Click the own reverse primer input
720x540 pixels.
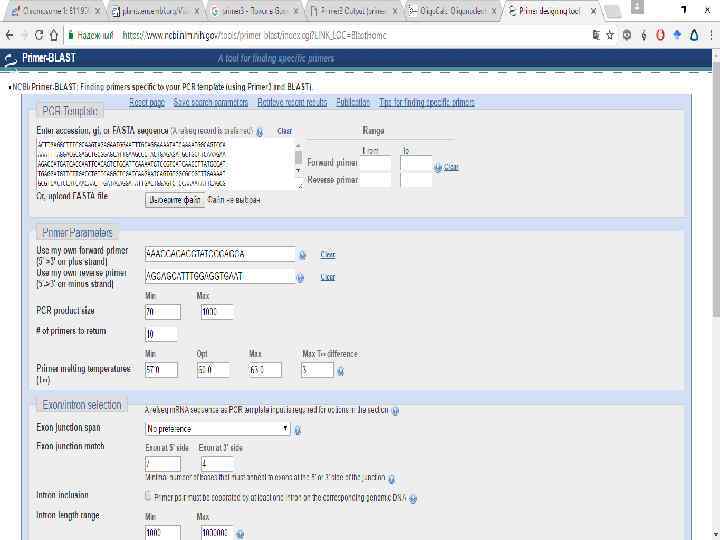coord(220,276)
